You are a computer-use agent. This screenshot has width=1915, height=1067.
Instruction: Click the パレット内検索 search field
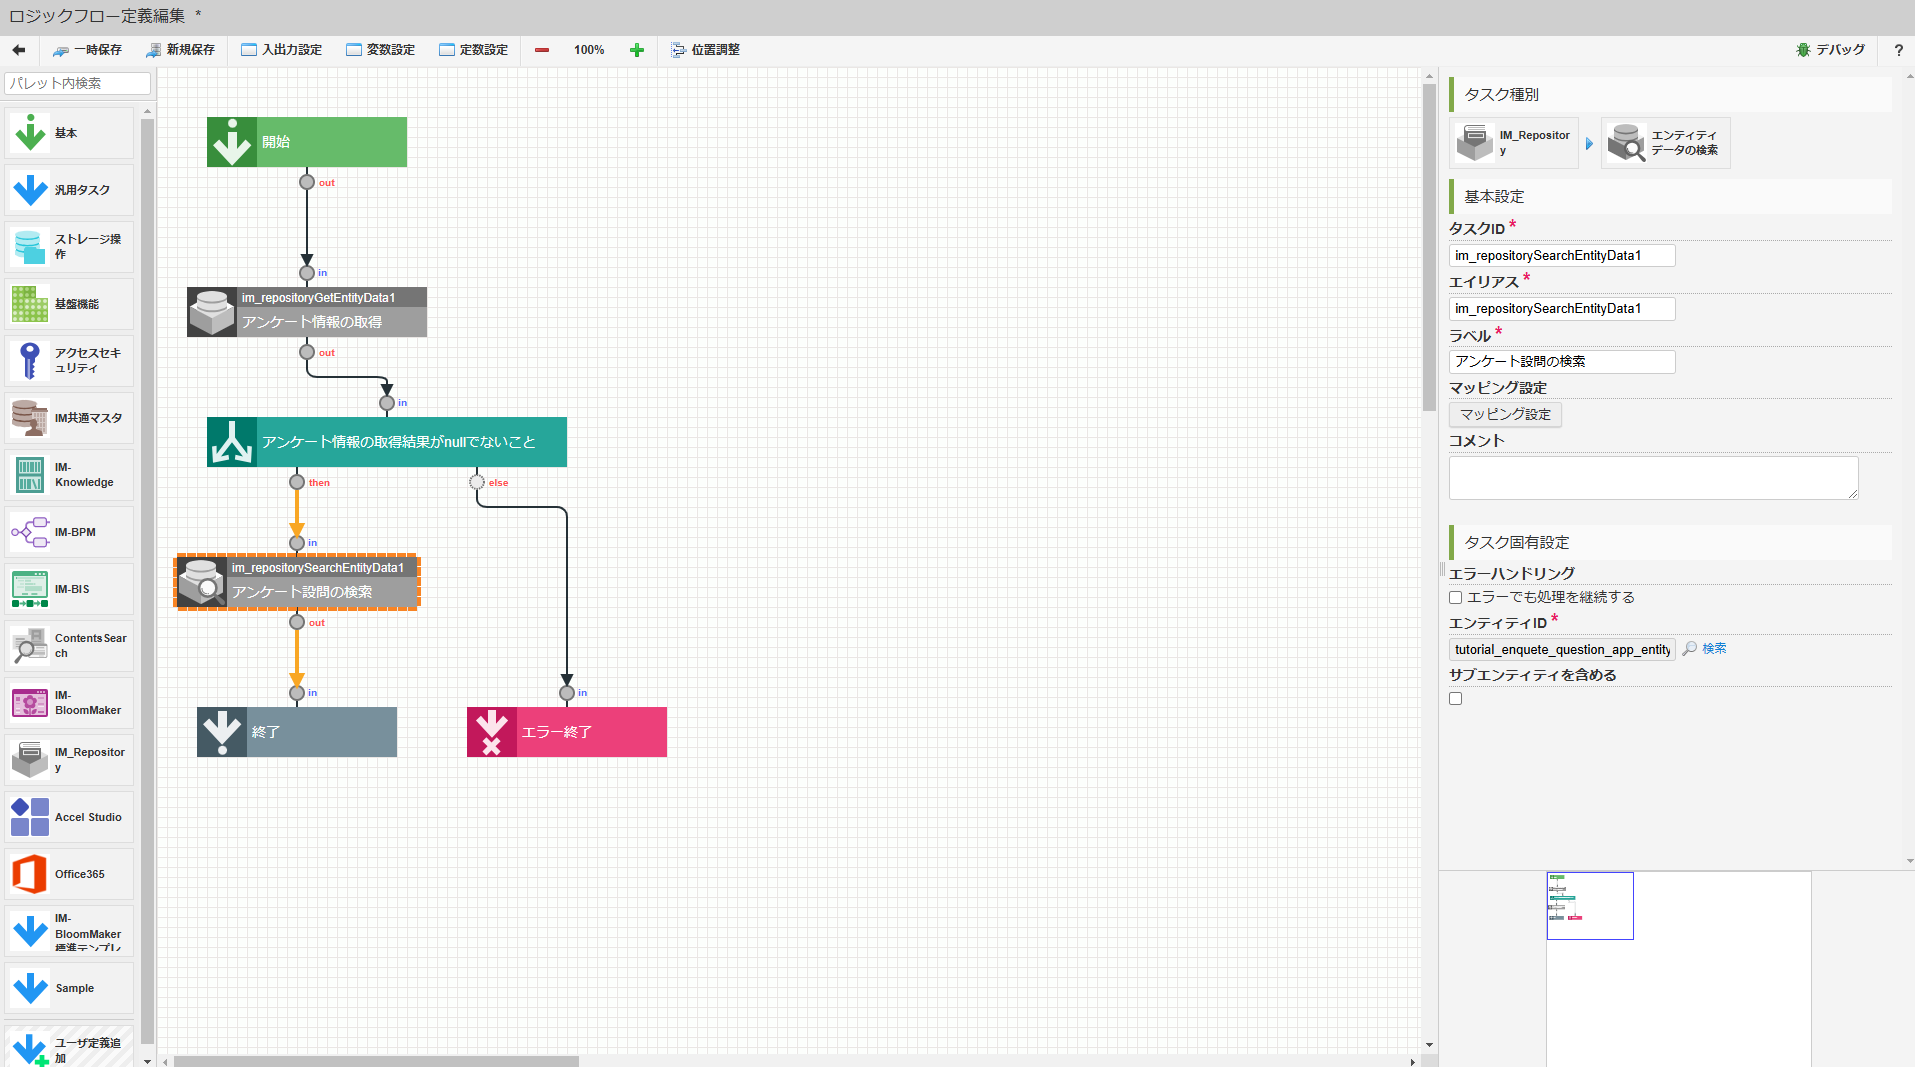(x=77, y=83)
